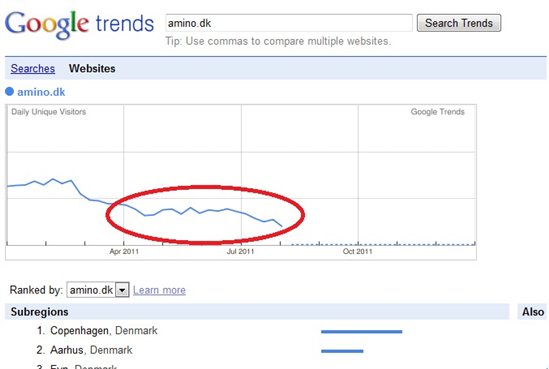Viewport: 549px width, 369px height.
Task: Open the Learn more link
Action: pyautogui.click(x=159, y=290)
